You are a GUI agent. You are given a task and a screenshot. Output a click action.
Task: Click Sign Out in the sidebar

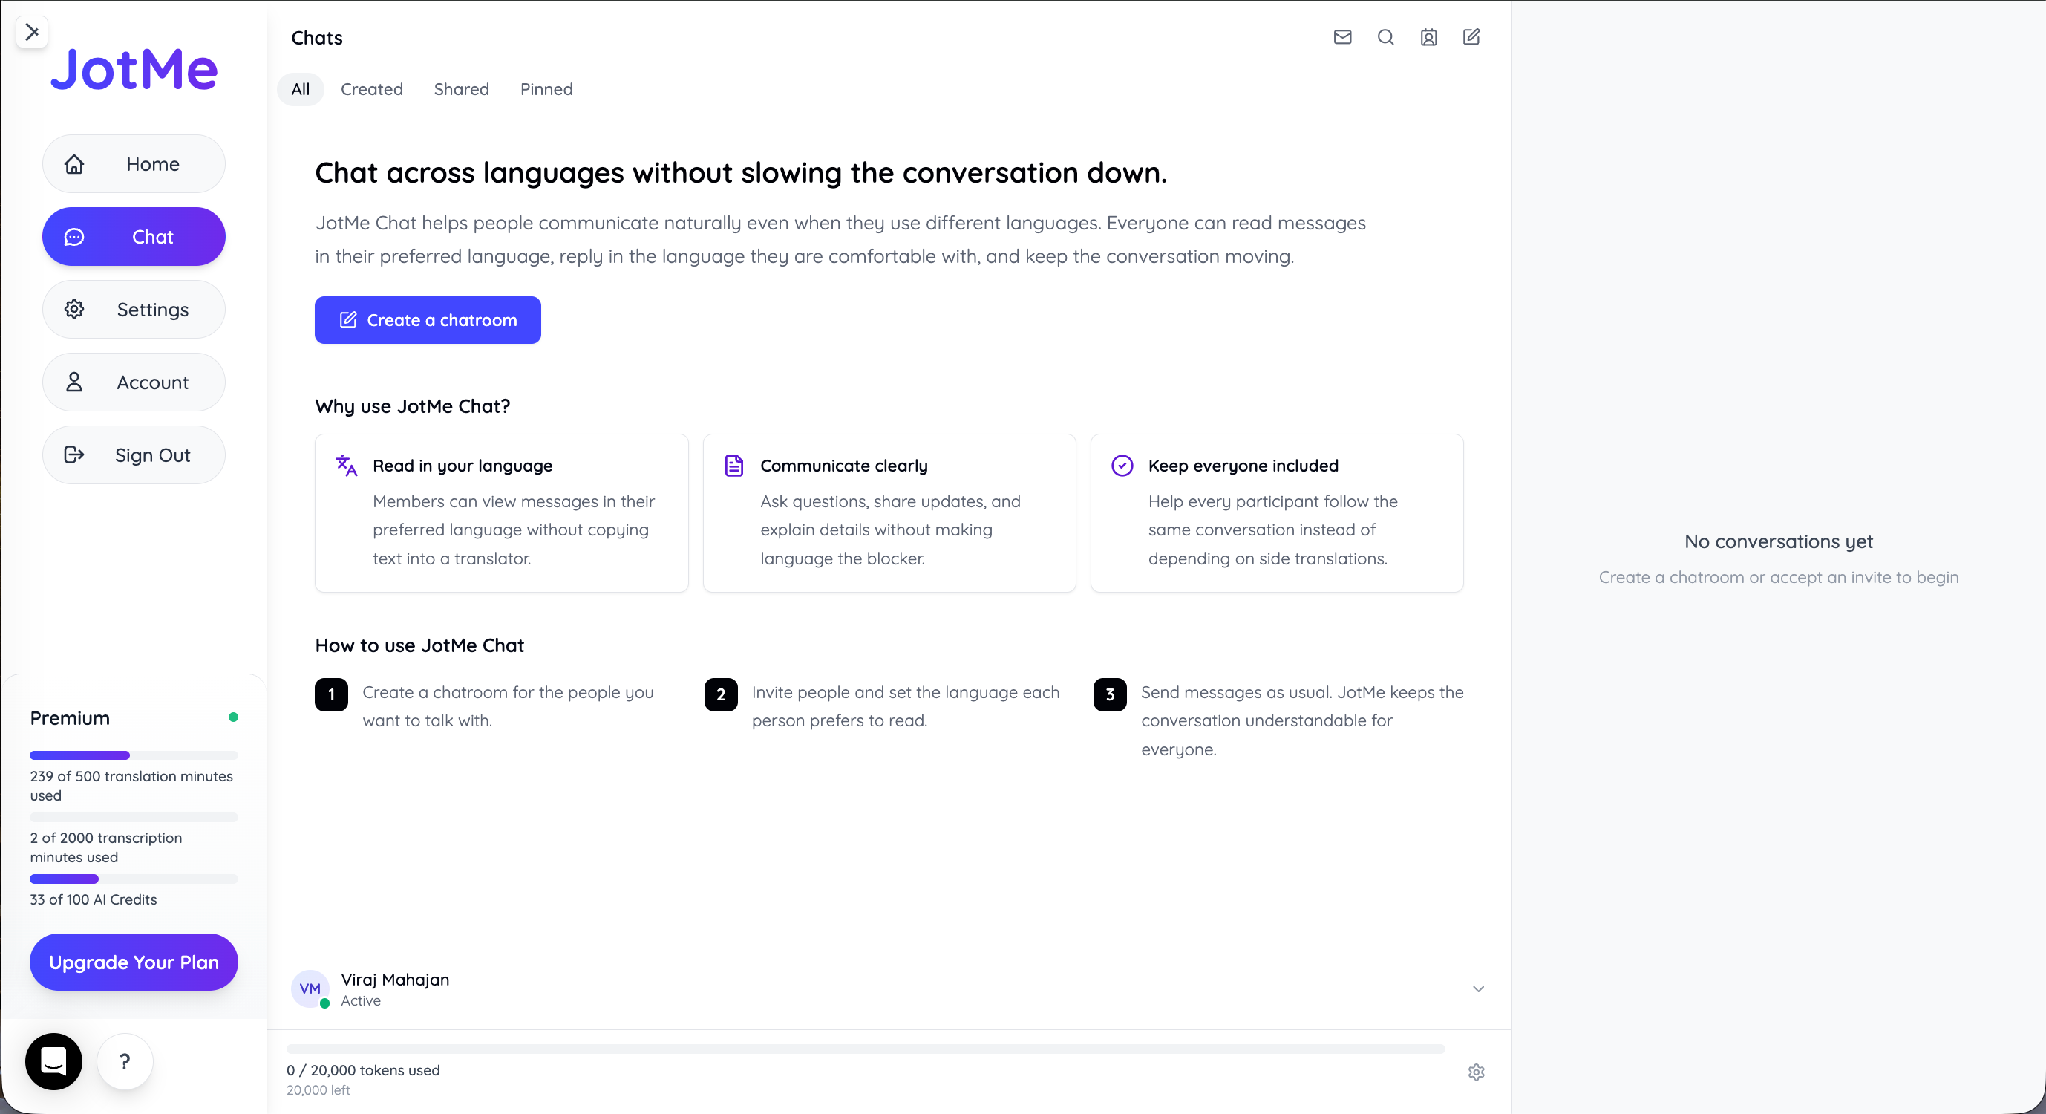tap(134, 455)
